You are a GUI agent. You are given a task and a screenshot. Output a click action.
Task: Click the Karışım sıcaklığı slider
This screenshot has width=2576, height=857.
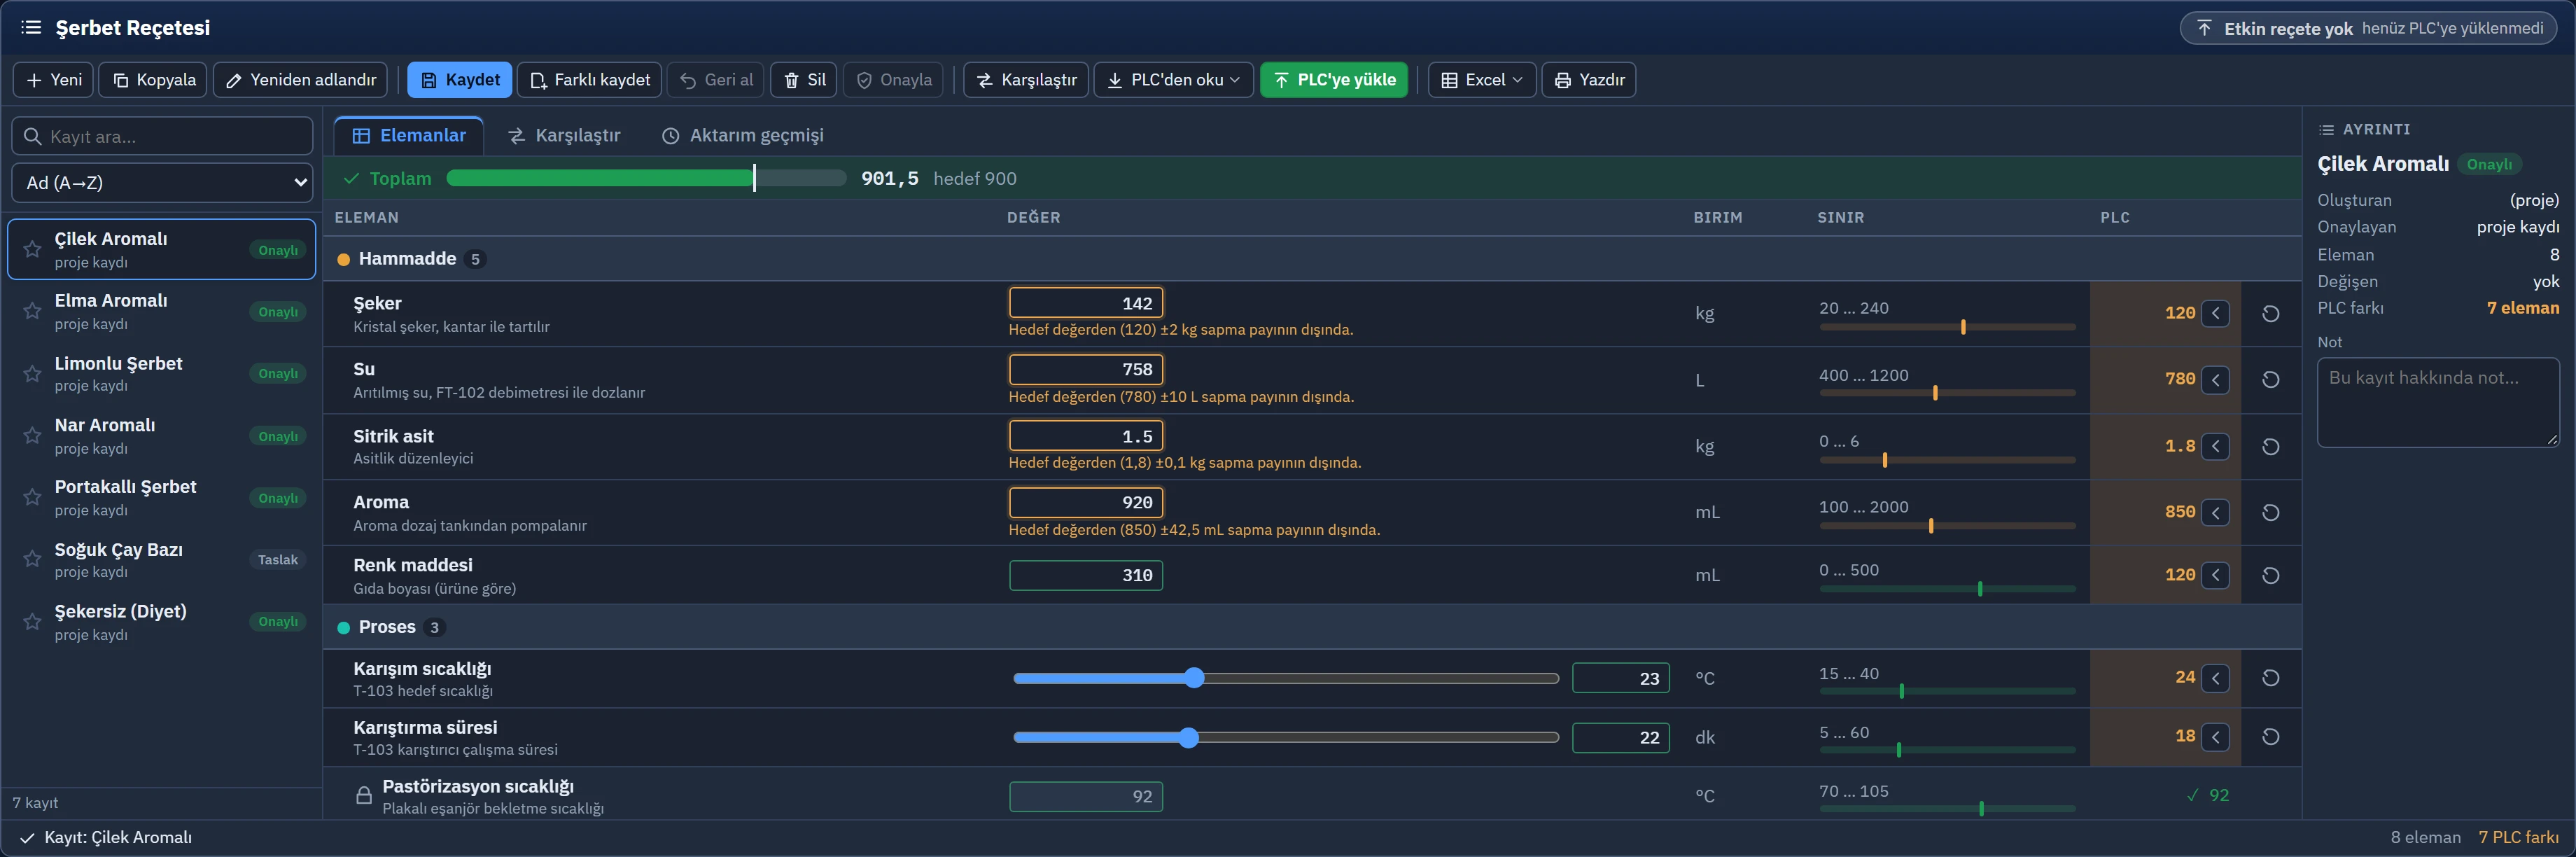pyautogui.click(x=1285, y=678)
